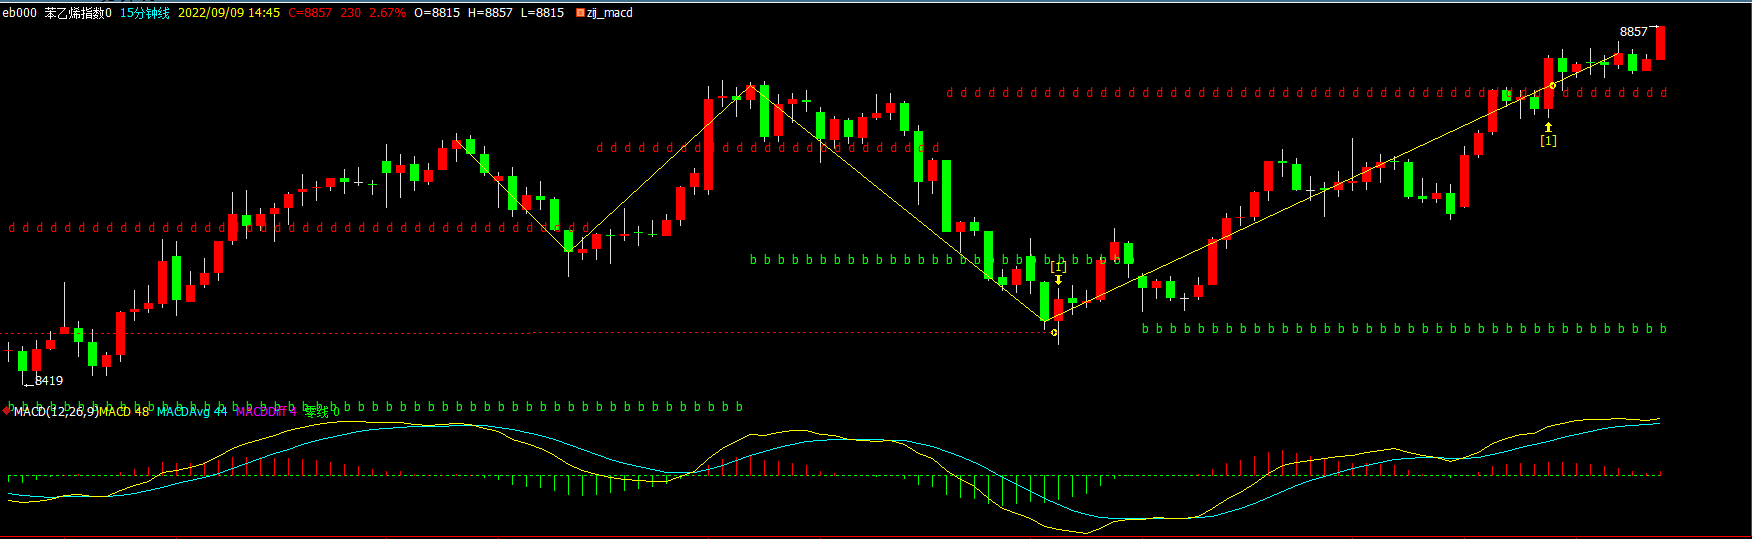Click the zij_macd indicator name

point(610,13)
